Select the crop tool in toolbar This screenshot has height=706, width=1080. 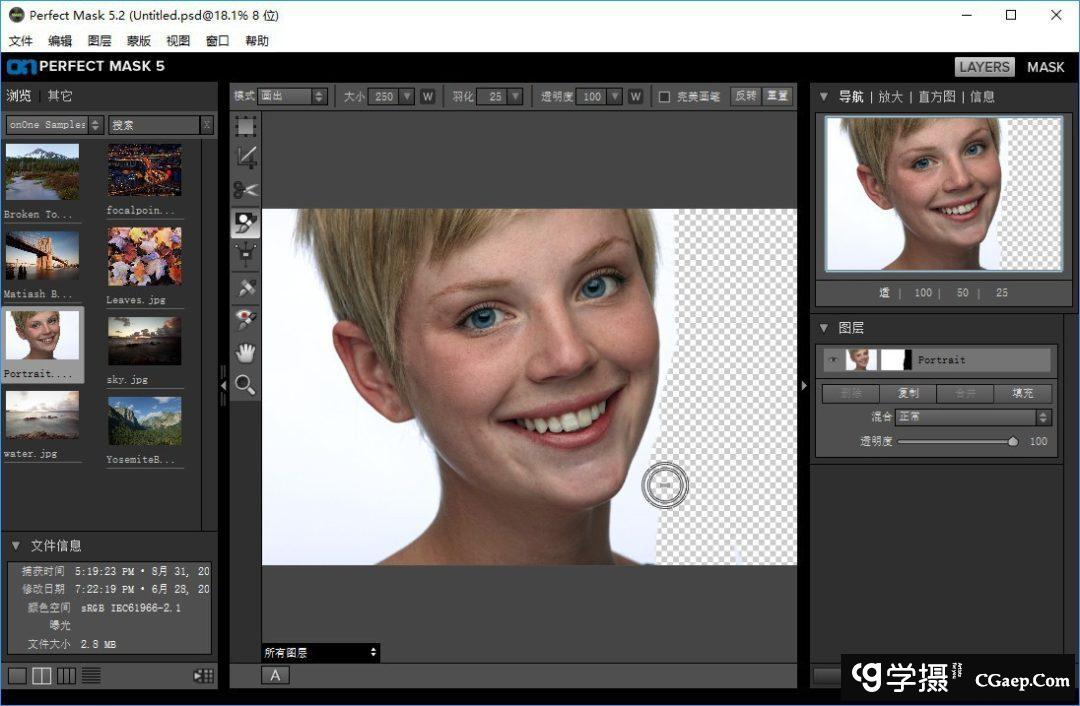(246, 158)
